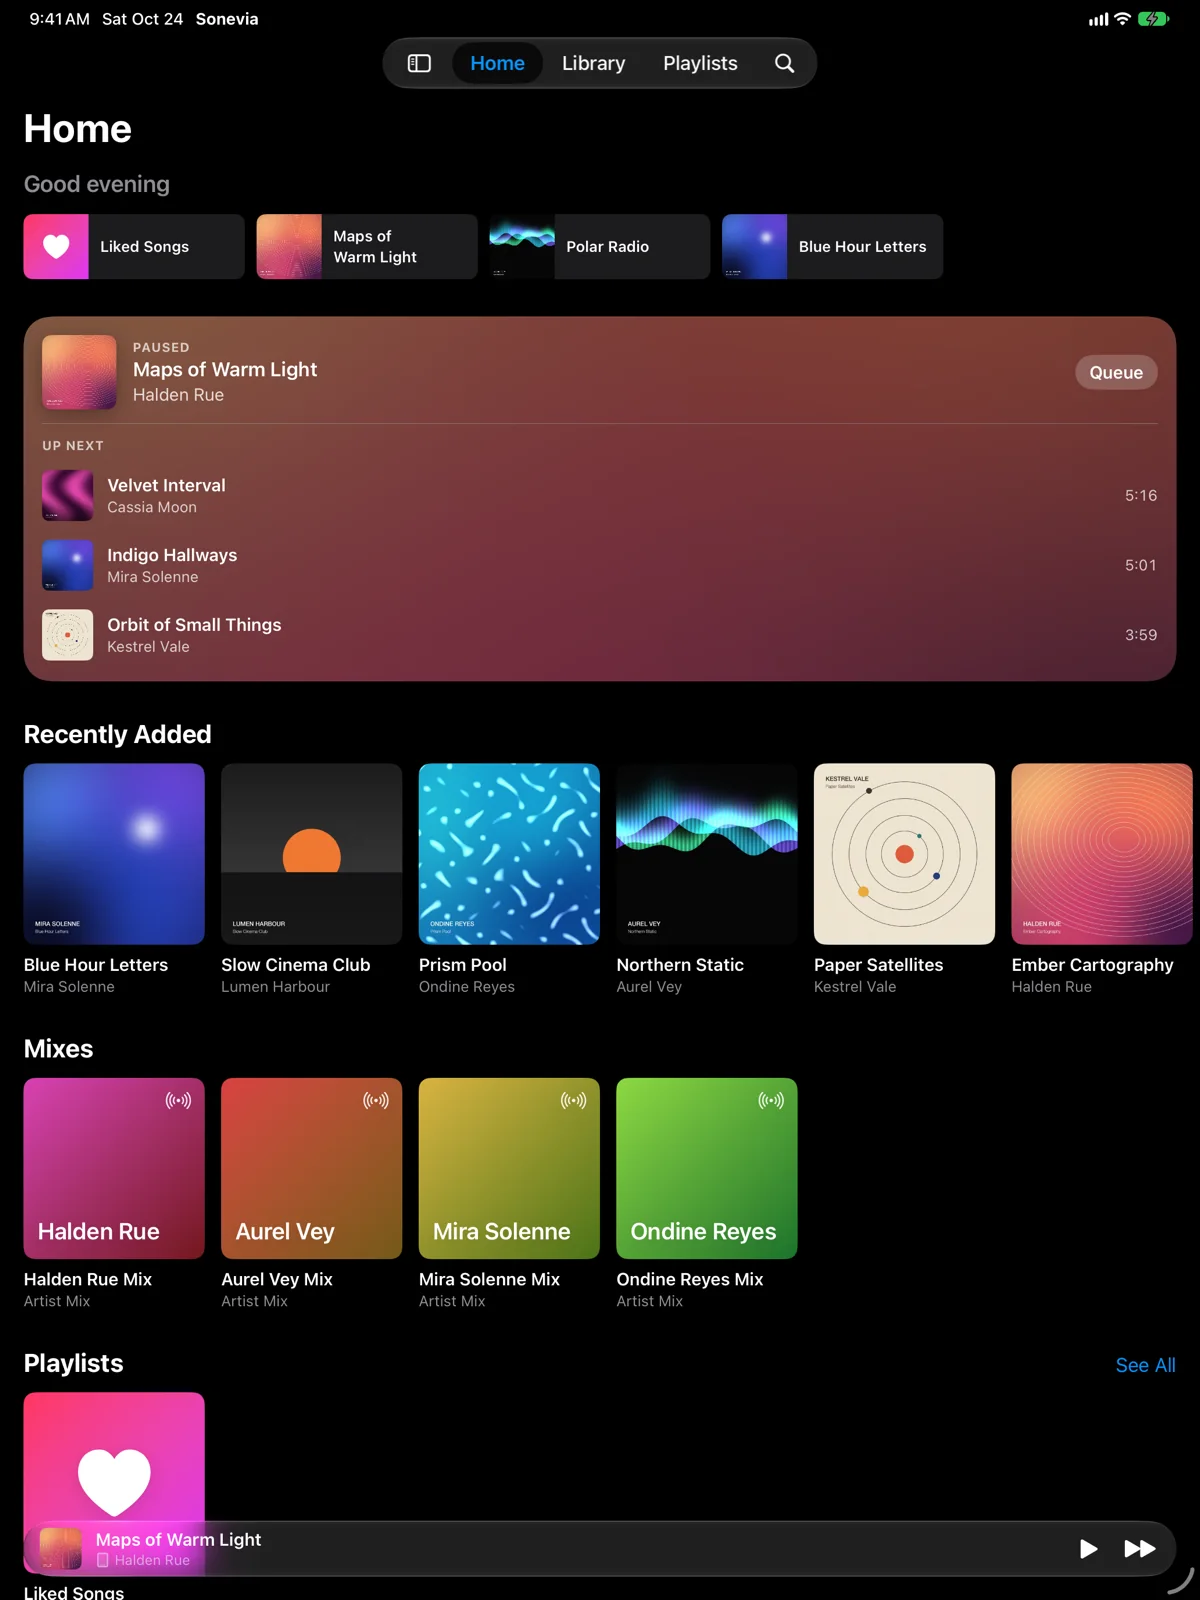Select the paused track artwork thumbnail
This screenshot has height=1600, width=1200.
pos(79,372)
